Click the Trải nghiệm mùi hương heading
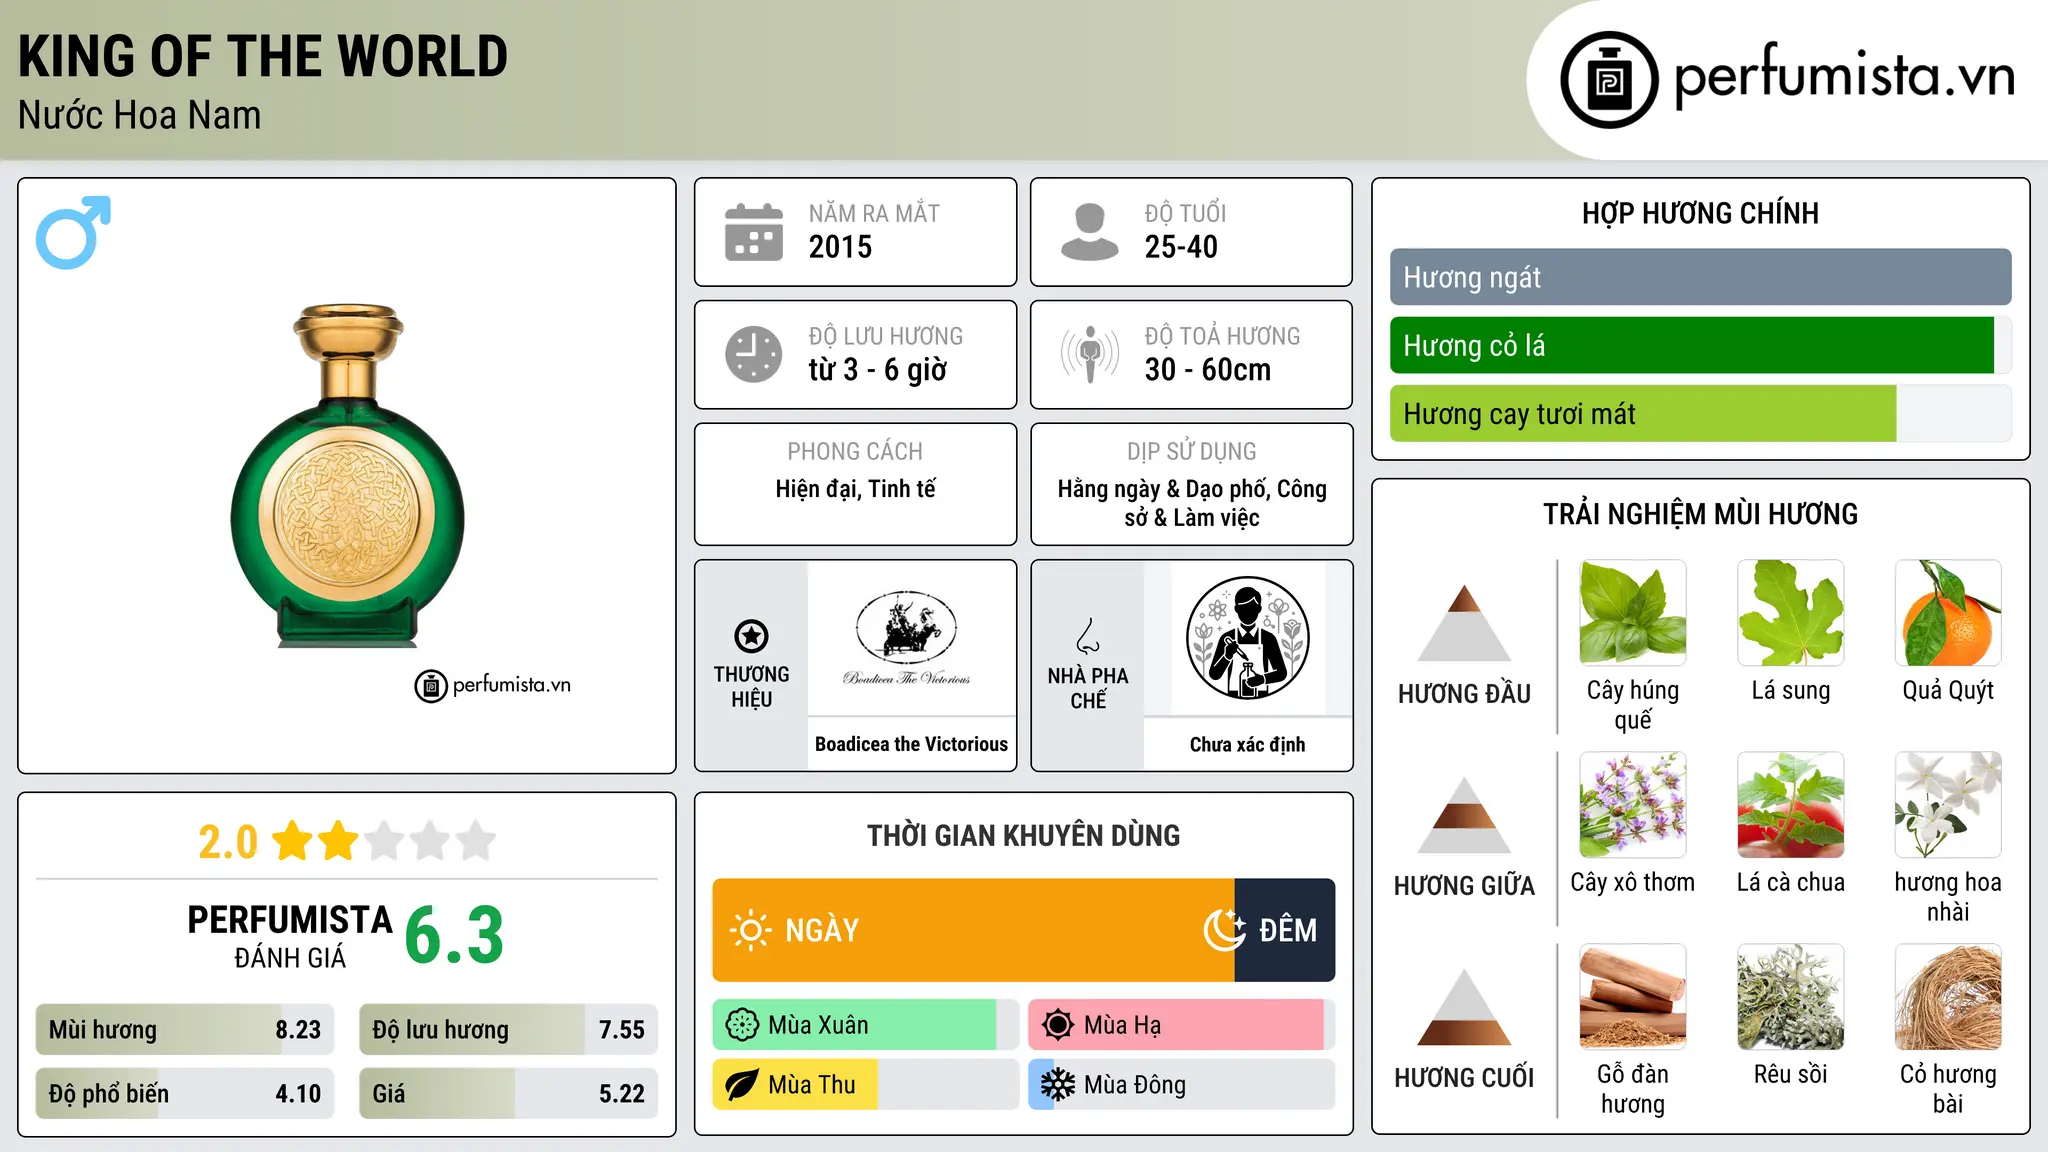2048x1152 pixels. click(x=1700, y=514)
